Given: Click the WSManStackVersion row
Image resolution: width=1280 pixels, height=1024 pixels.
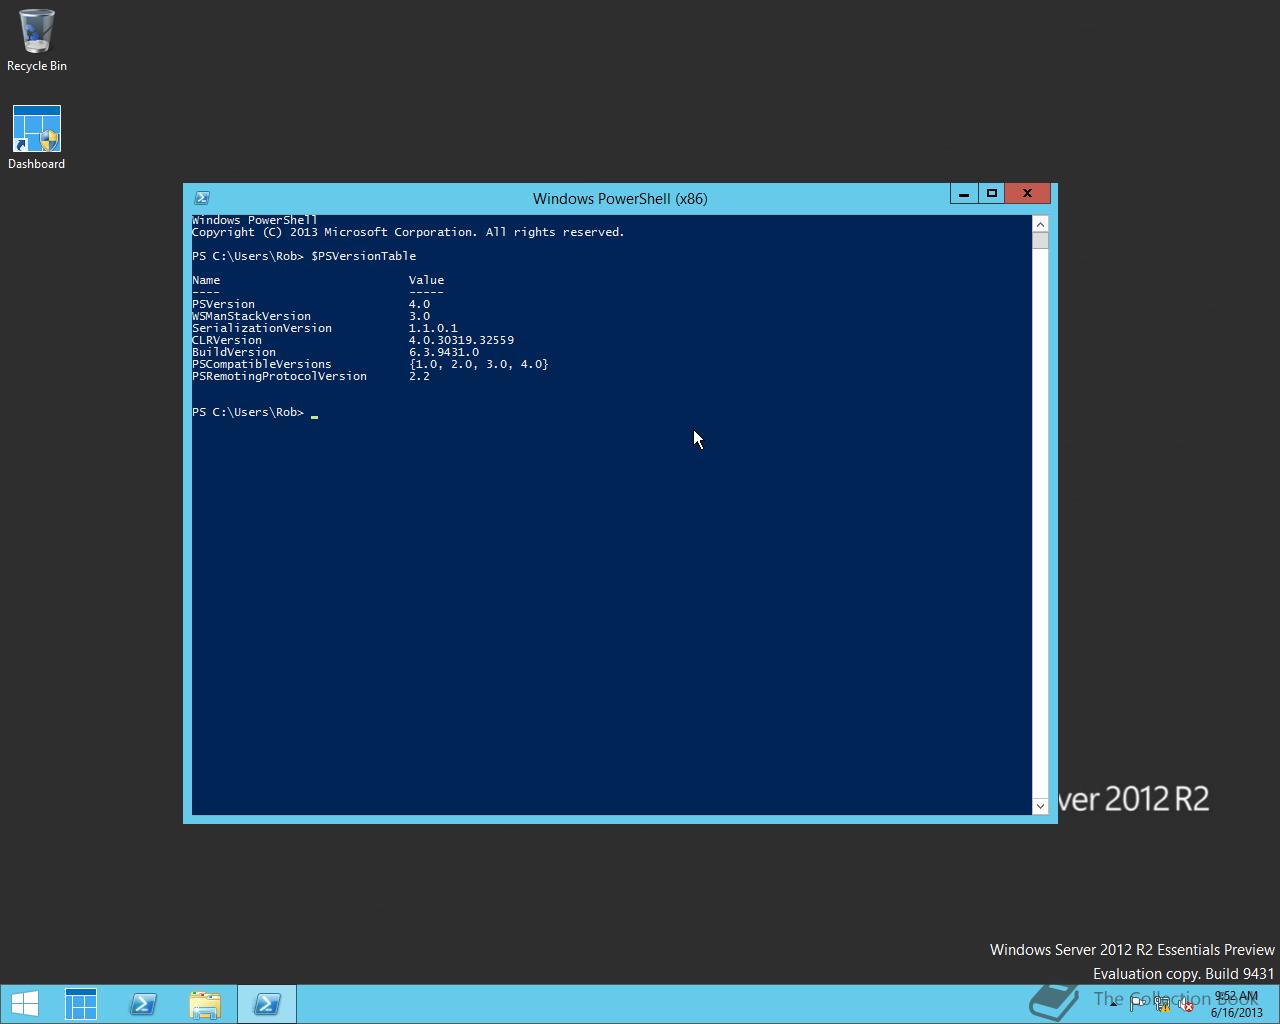Looking at the screenshot, I should 311,316.
